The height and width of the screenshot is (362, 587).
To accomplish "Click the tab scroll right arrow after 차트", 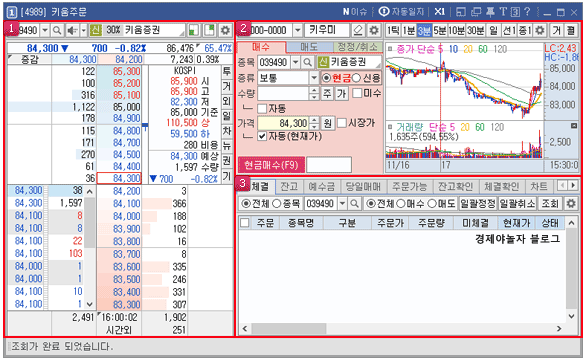I will click(573, 186).
